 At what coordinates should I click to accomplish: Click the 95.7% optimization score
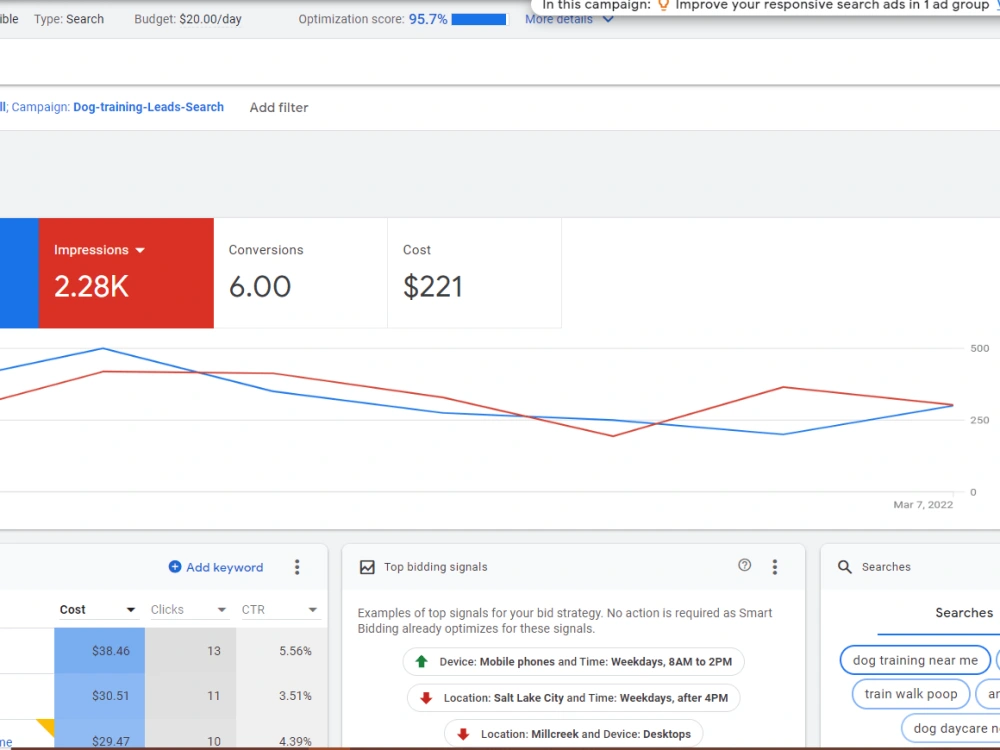point(428,19)
